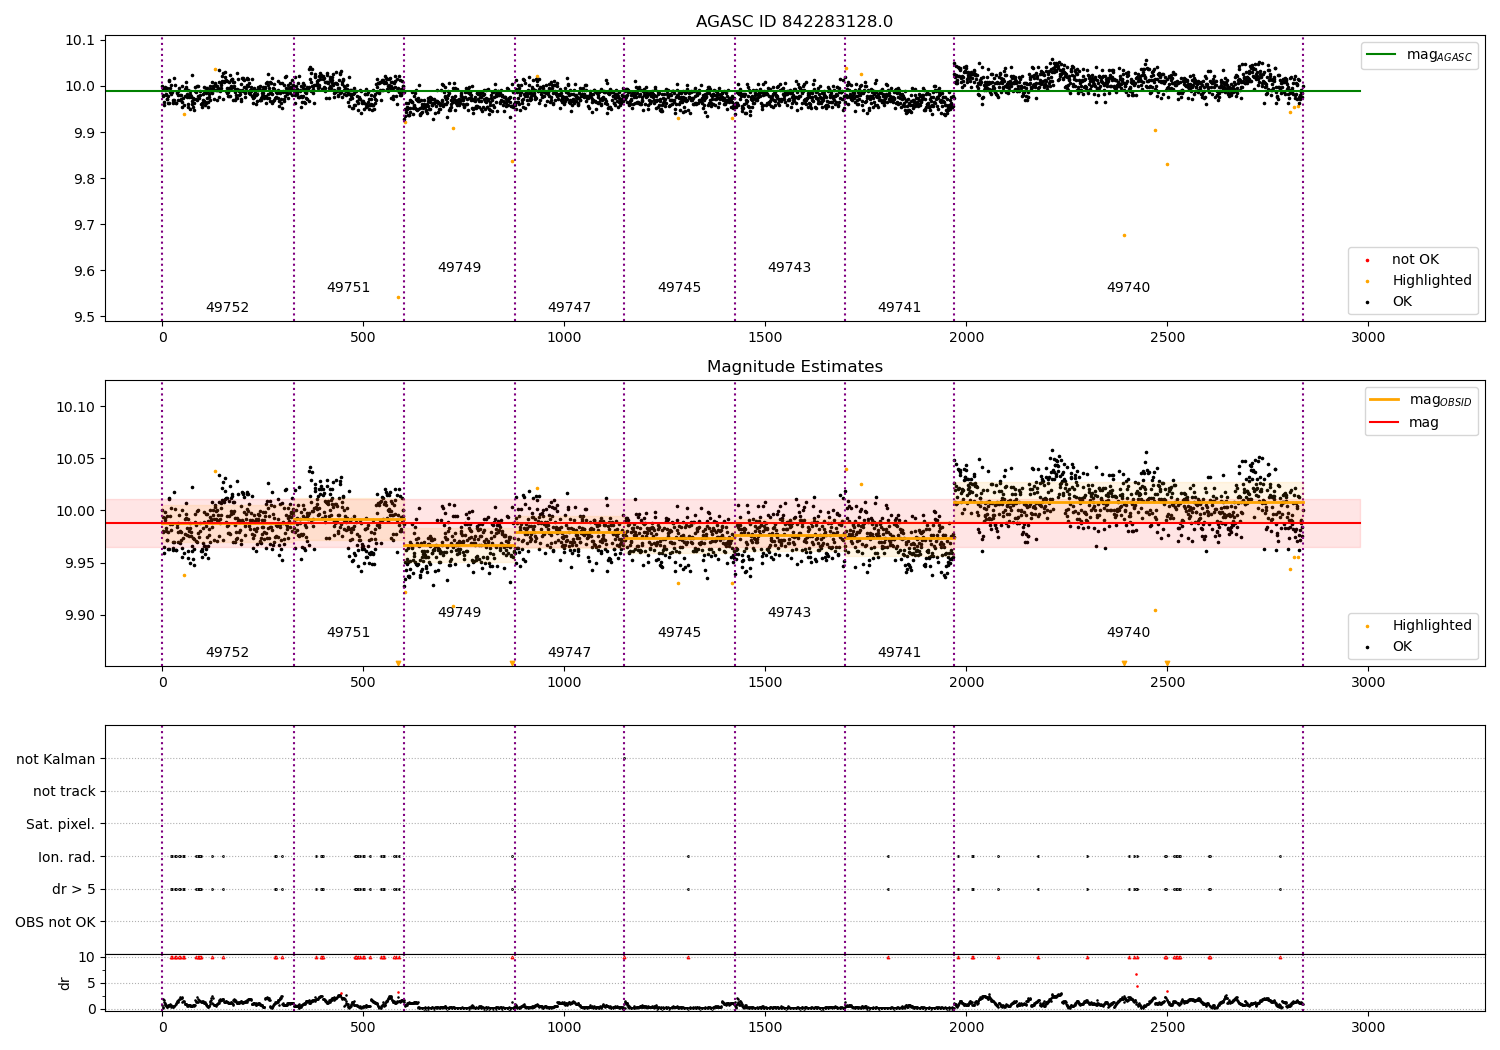Image resolution: width=1500 pixels, height=1050 pixels.
Task: Click 49745 label in Magnitude Estimates plot
Action: point(679,633)
